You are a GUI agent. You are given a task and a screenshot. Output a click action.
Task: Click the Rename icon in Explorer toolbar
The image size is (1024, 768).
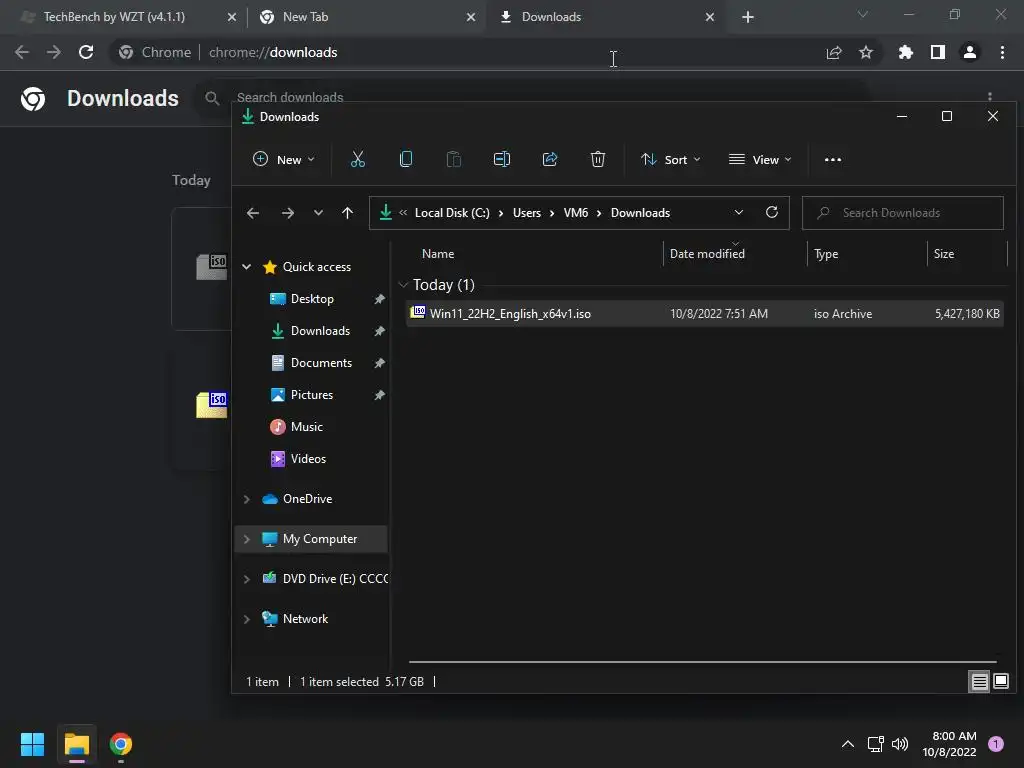[502, 159]
